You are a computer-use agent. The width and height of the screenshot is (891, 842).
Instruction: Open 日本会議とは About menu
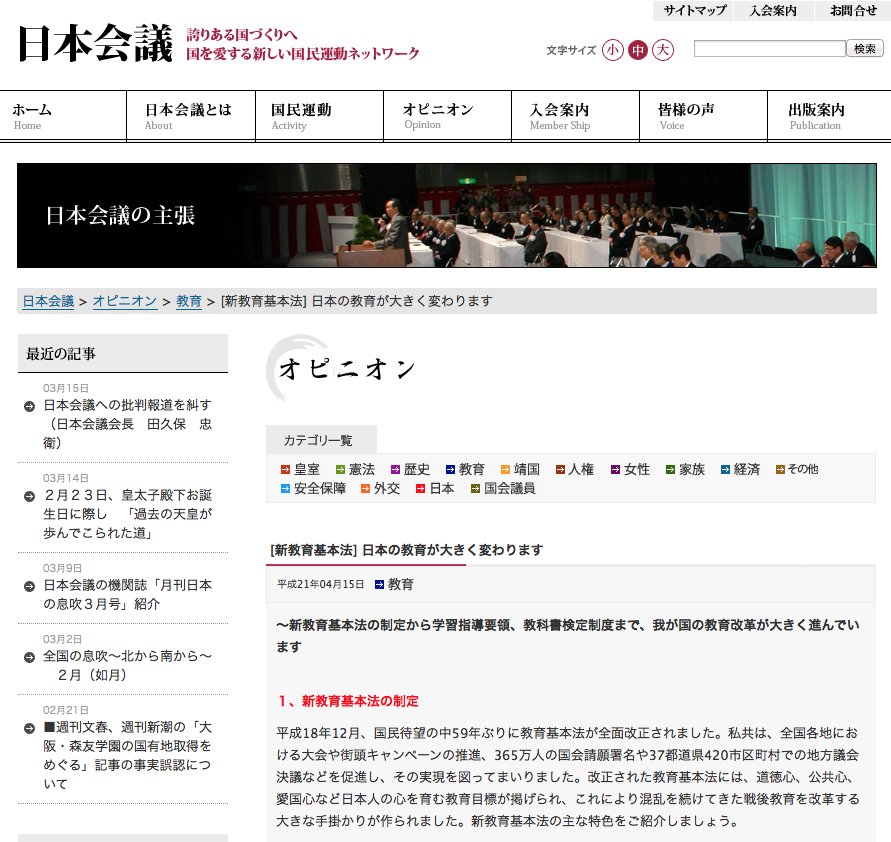pyautogui.click(x=191, y=116)
